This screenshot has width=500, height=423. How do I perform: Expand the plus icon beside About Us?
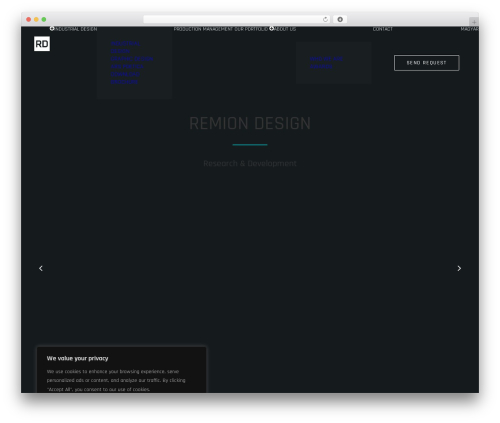[271, 29]
